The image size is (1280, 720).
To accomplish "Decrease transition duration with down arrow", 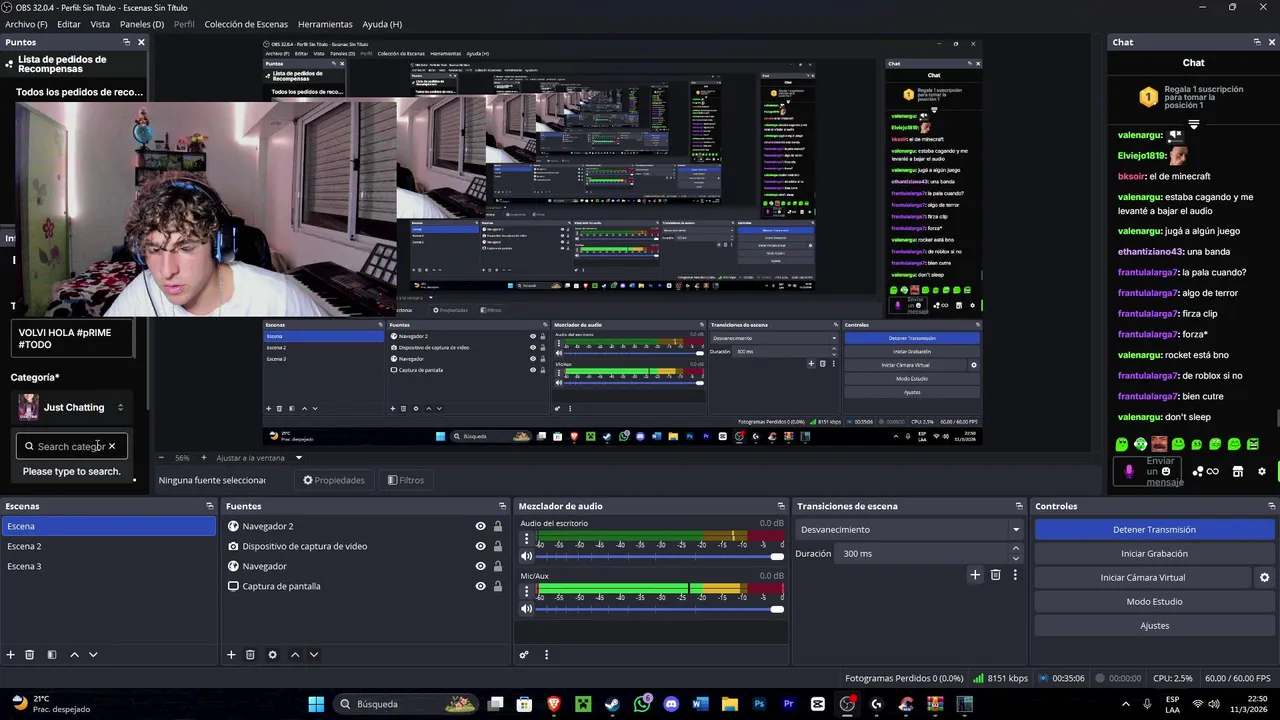I will point(1016,558).
